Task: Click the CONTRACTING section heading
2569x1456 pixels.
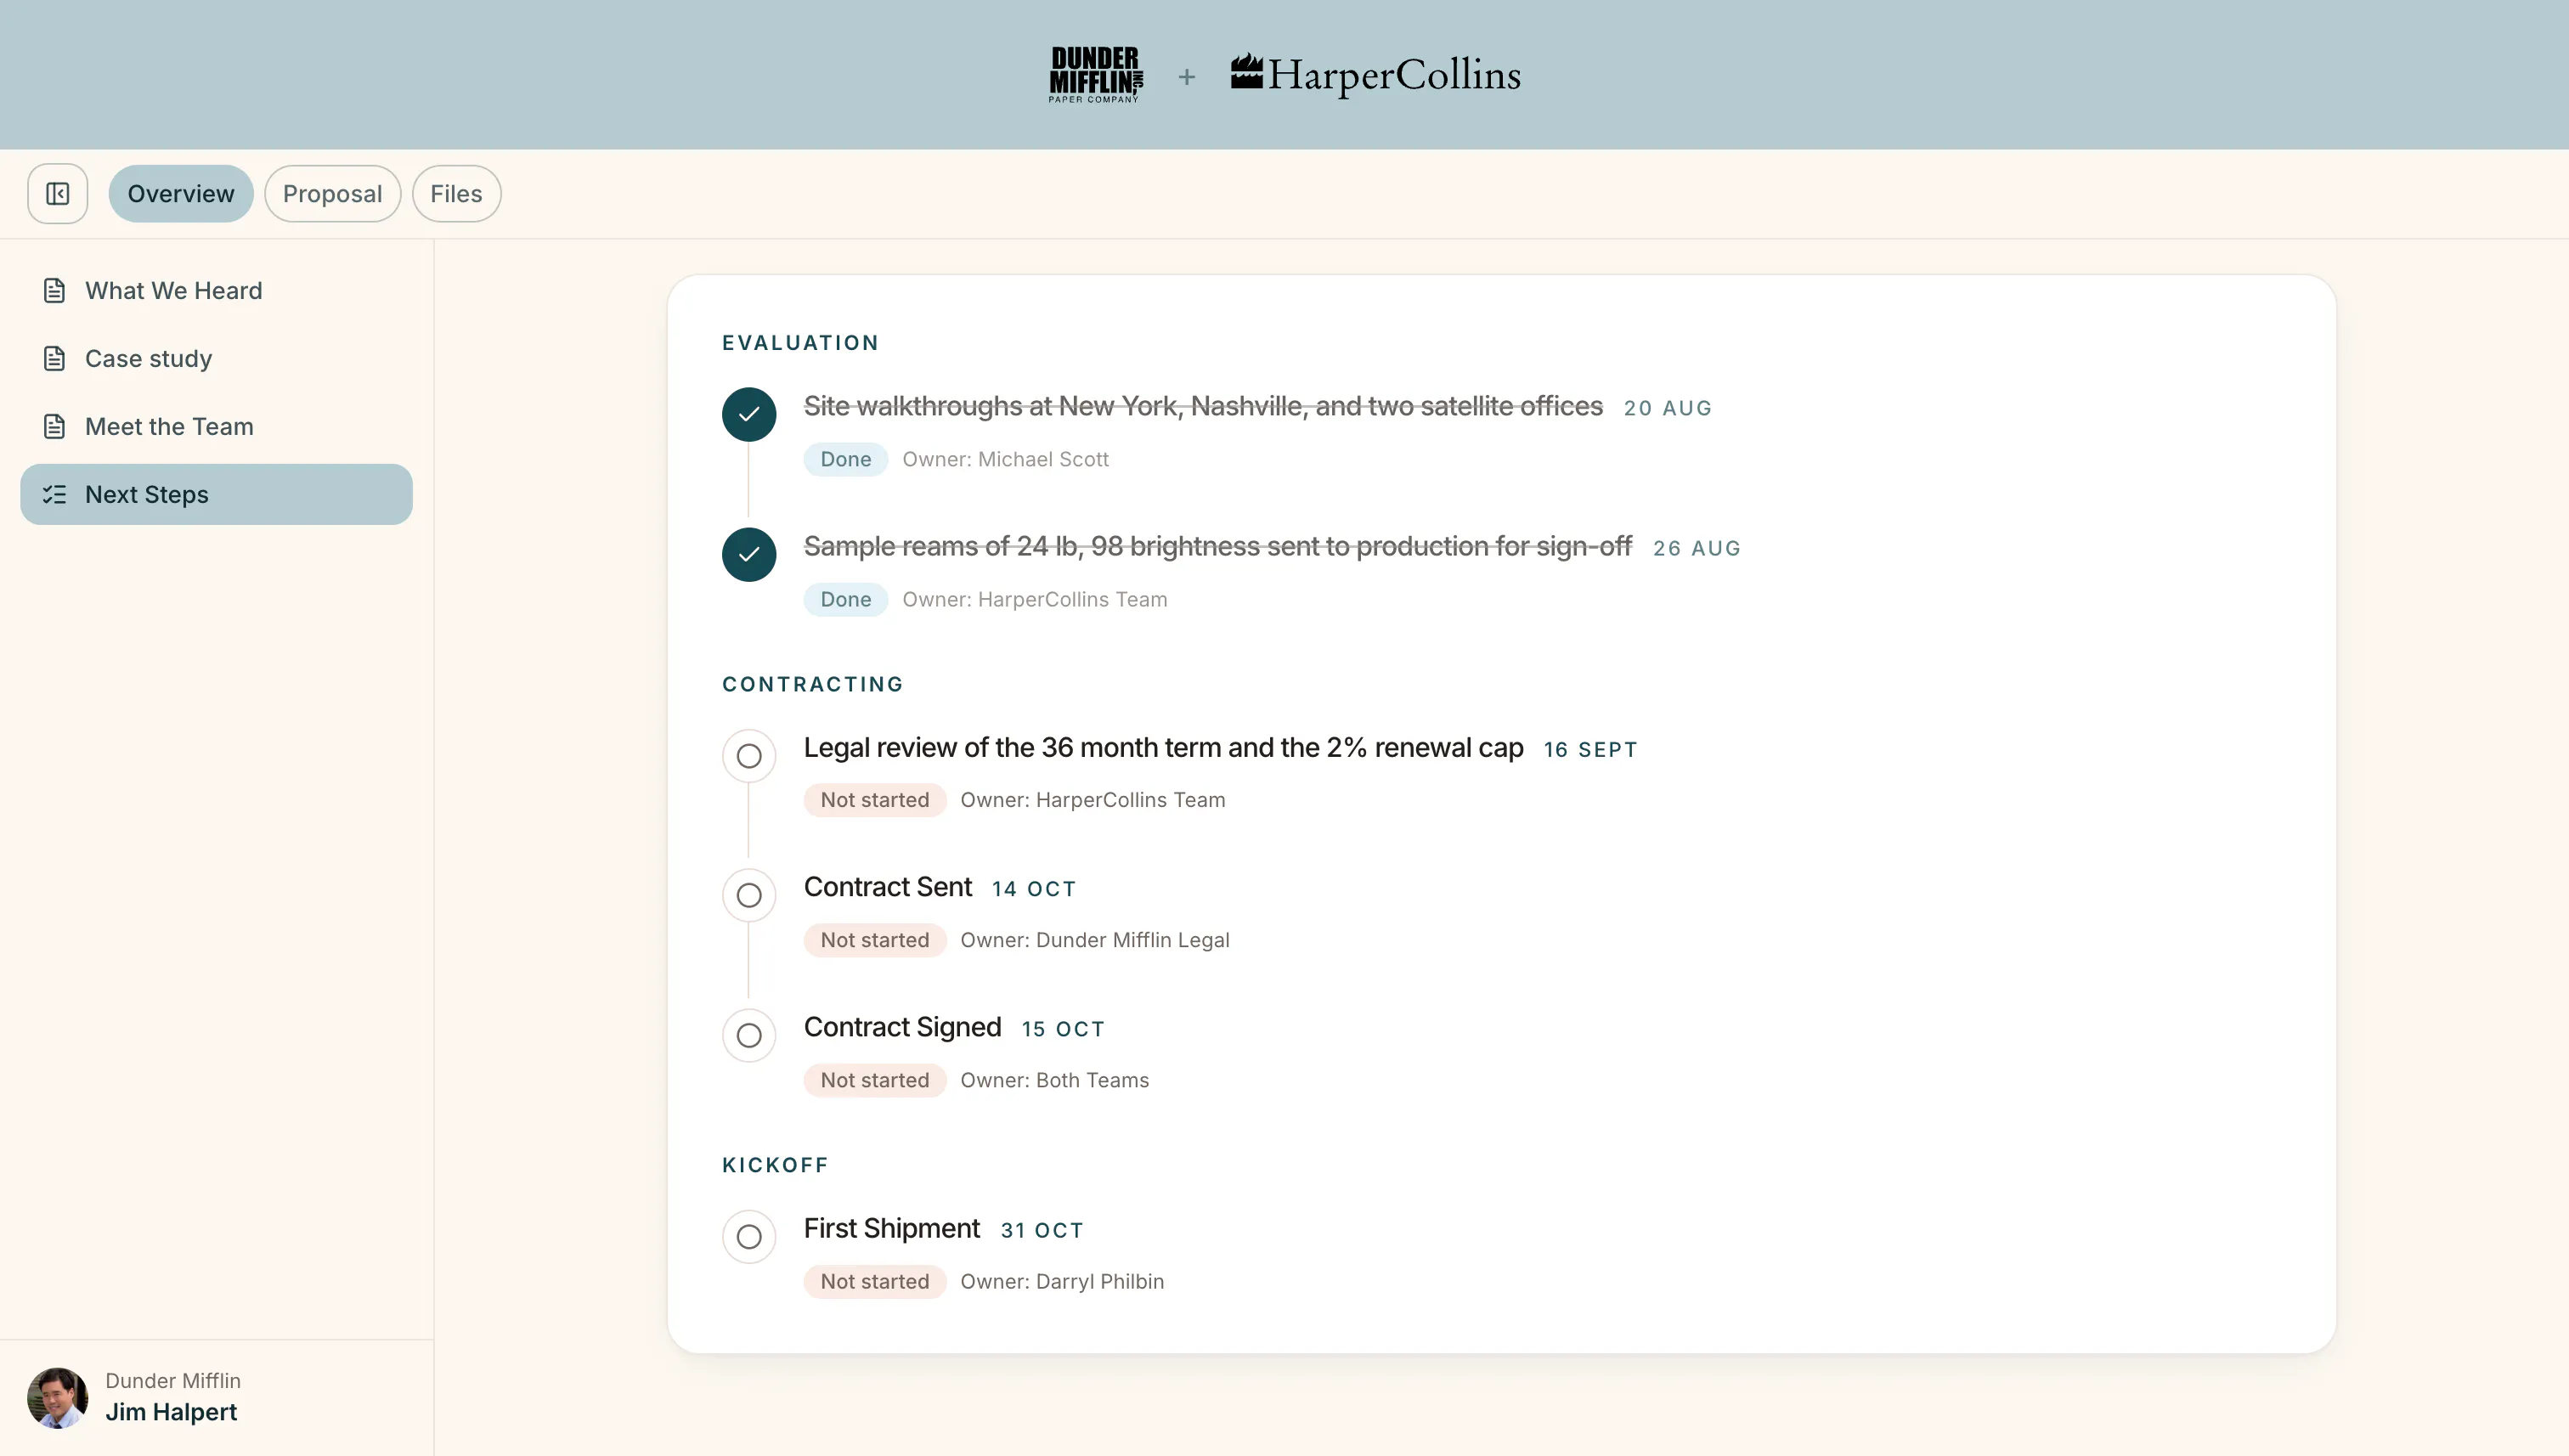Action: [x=813, y=685]
